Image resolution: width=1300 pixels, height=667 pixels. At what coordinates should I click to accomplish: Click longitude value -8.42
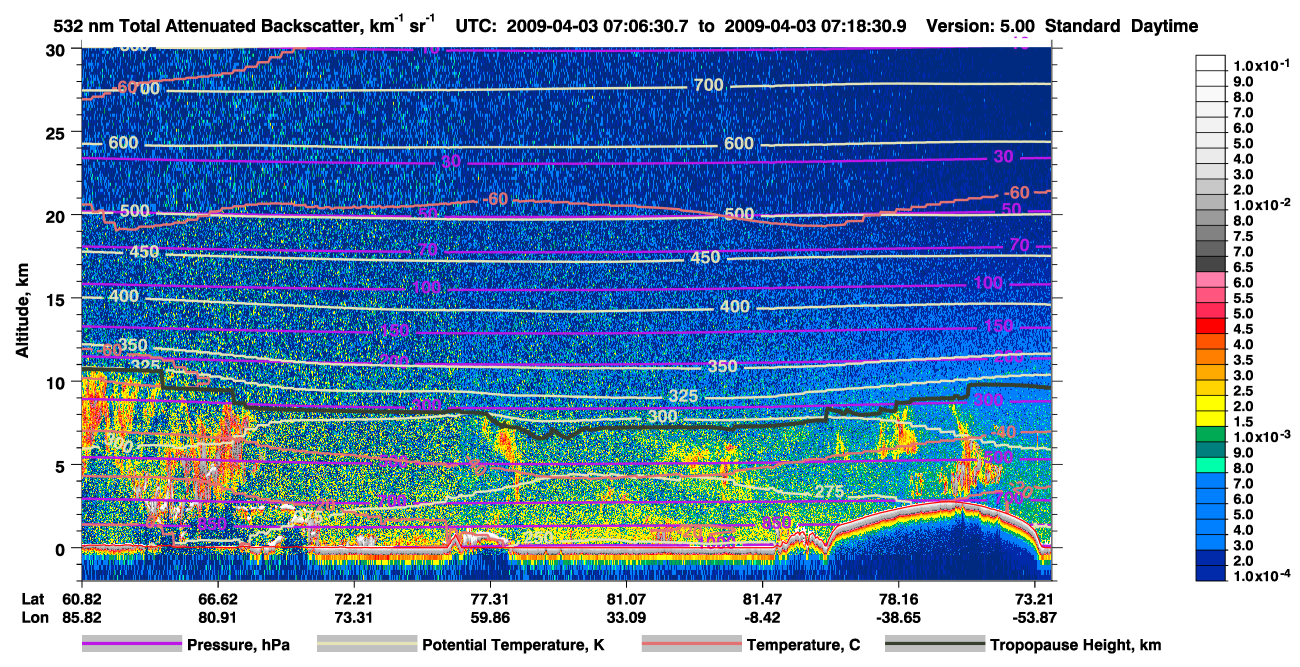point(762,617)
